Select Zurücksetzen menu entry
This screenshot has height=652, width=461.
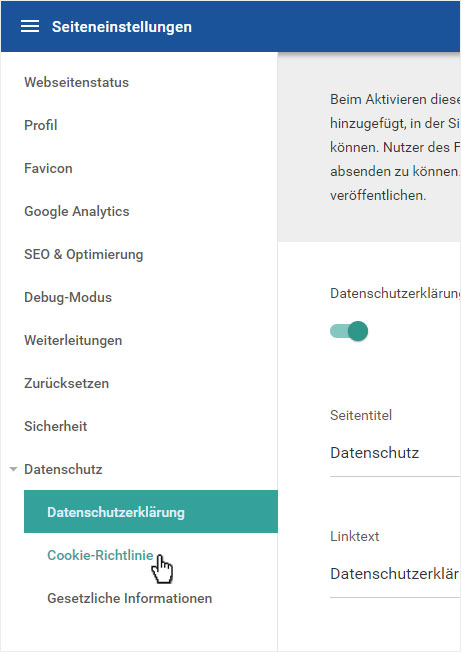pos(67,383)
